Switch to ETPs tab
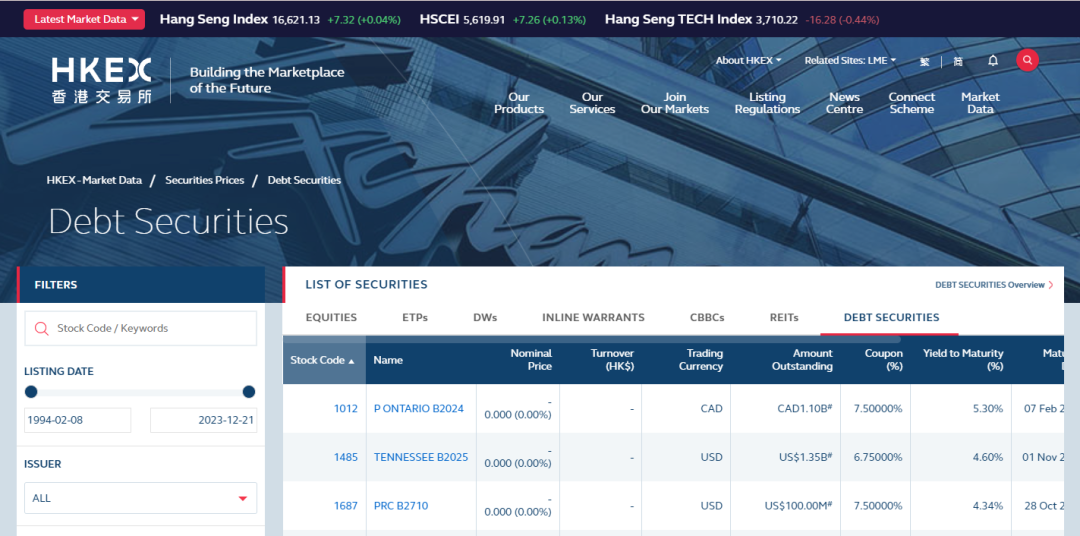The width and height of the screenshot is (1080, 536). point(415,318)
